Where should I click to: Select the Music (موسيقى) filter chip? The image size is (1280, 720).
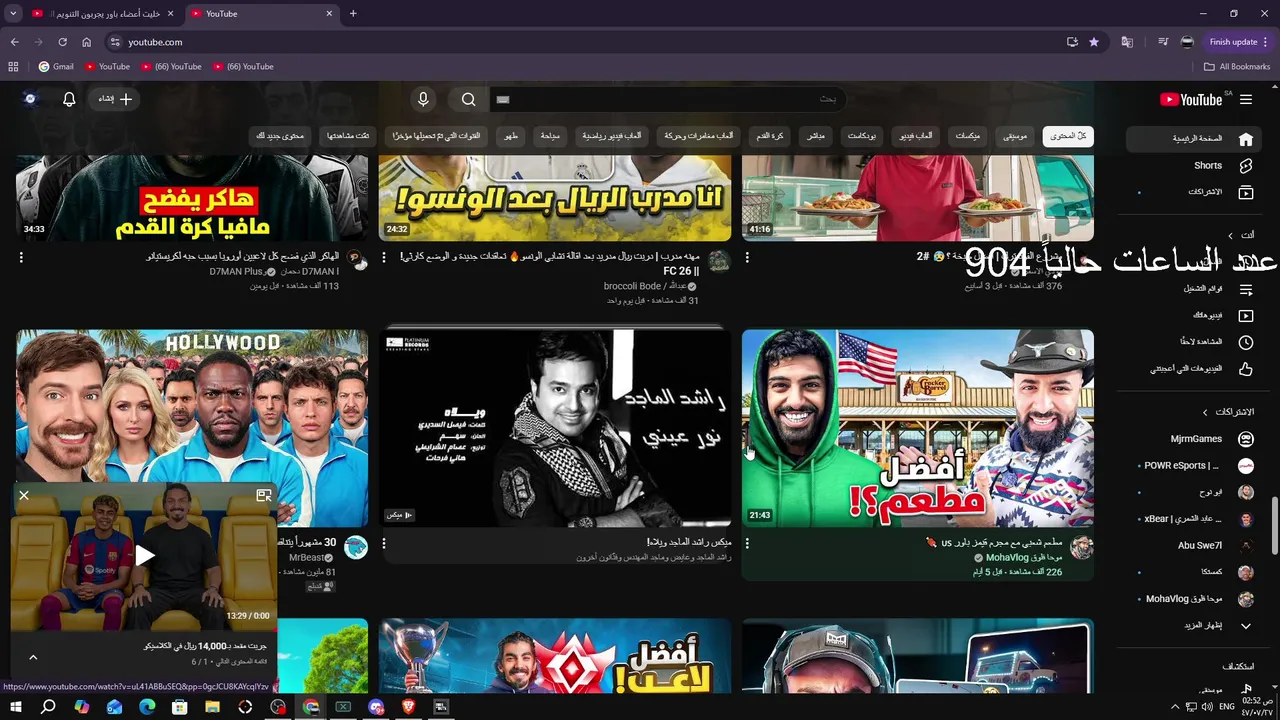(1015, 136)
